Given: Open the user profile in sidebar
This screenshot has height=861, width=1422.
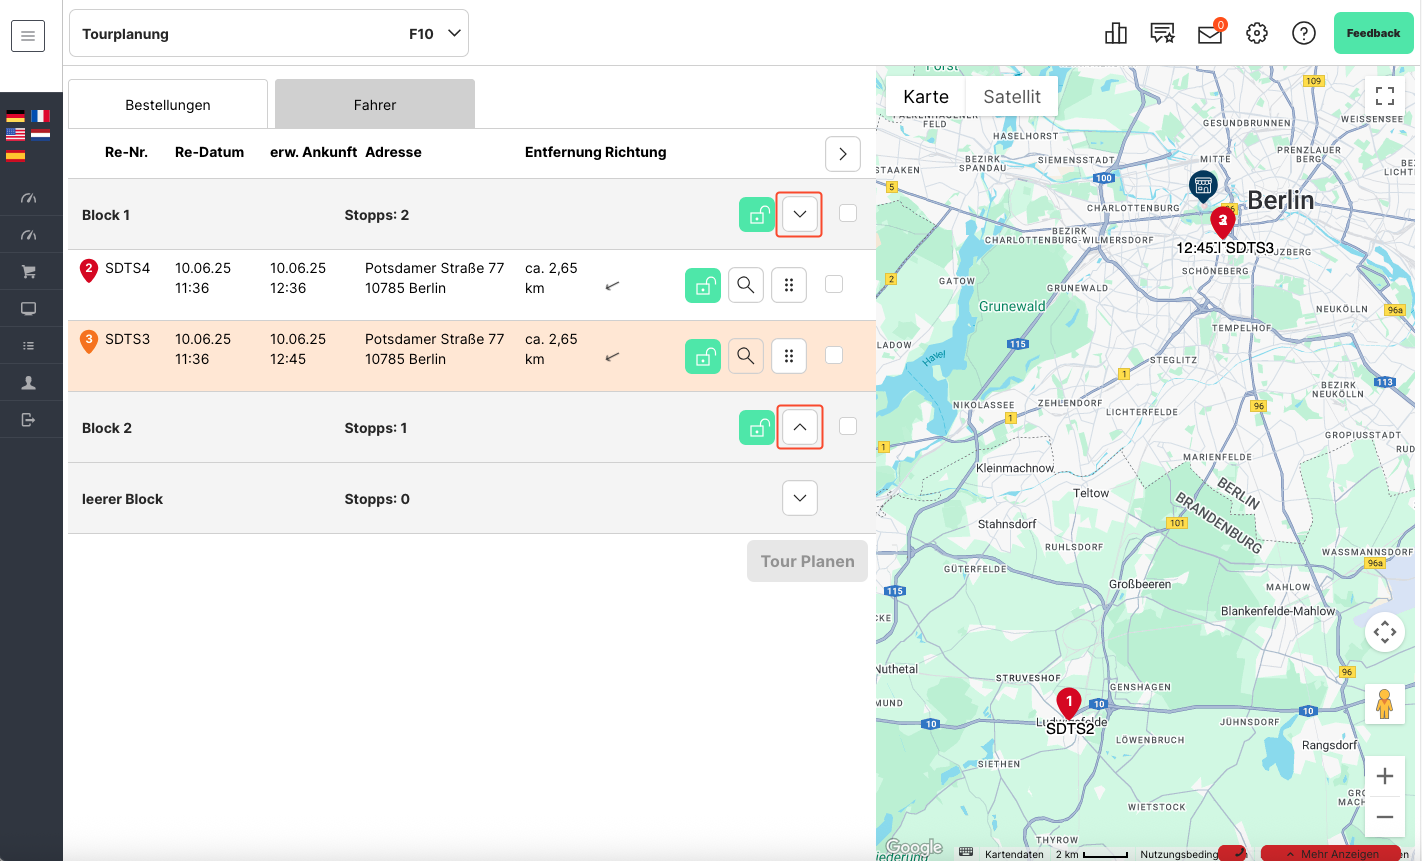Looking at the screenshot, I should pos(29,383).
